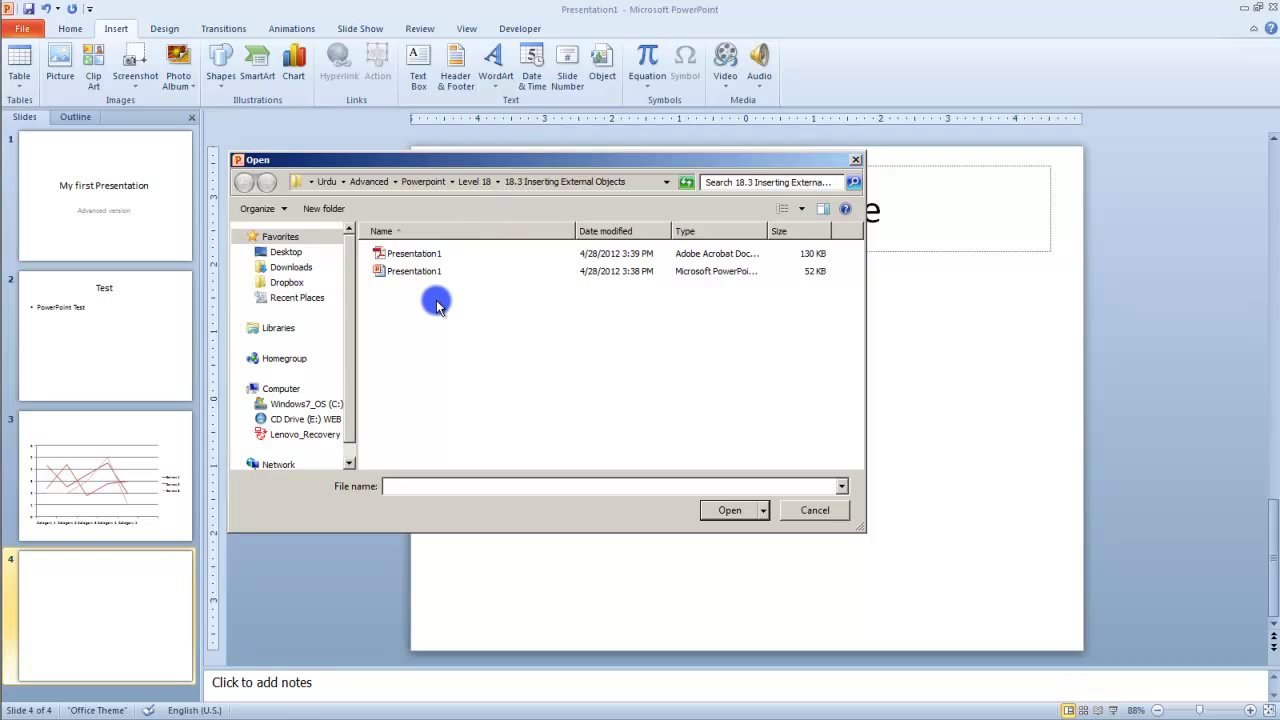Switch to the Slide Show tab
This screenshot has height=720, width=1280.
[360, 29]
